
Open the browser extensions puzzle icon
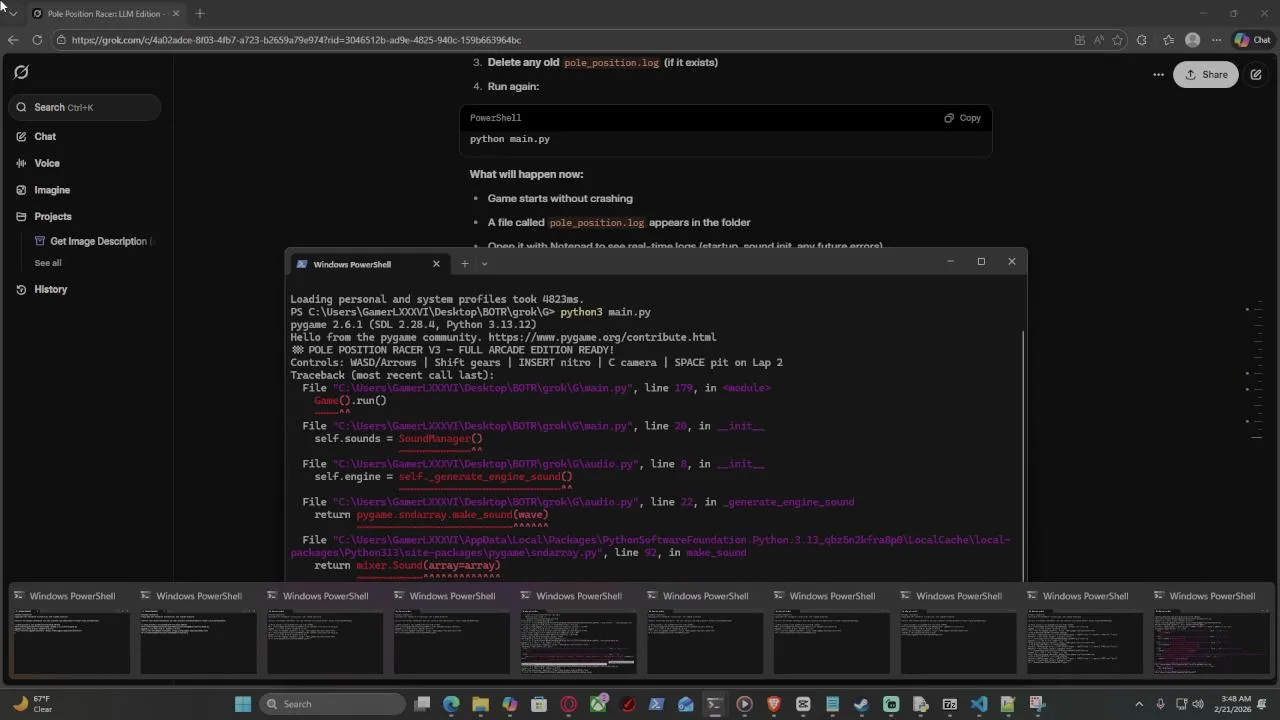tap(1143, 40)
